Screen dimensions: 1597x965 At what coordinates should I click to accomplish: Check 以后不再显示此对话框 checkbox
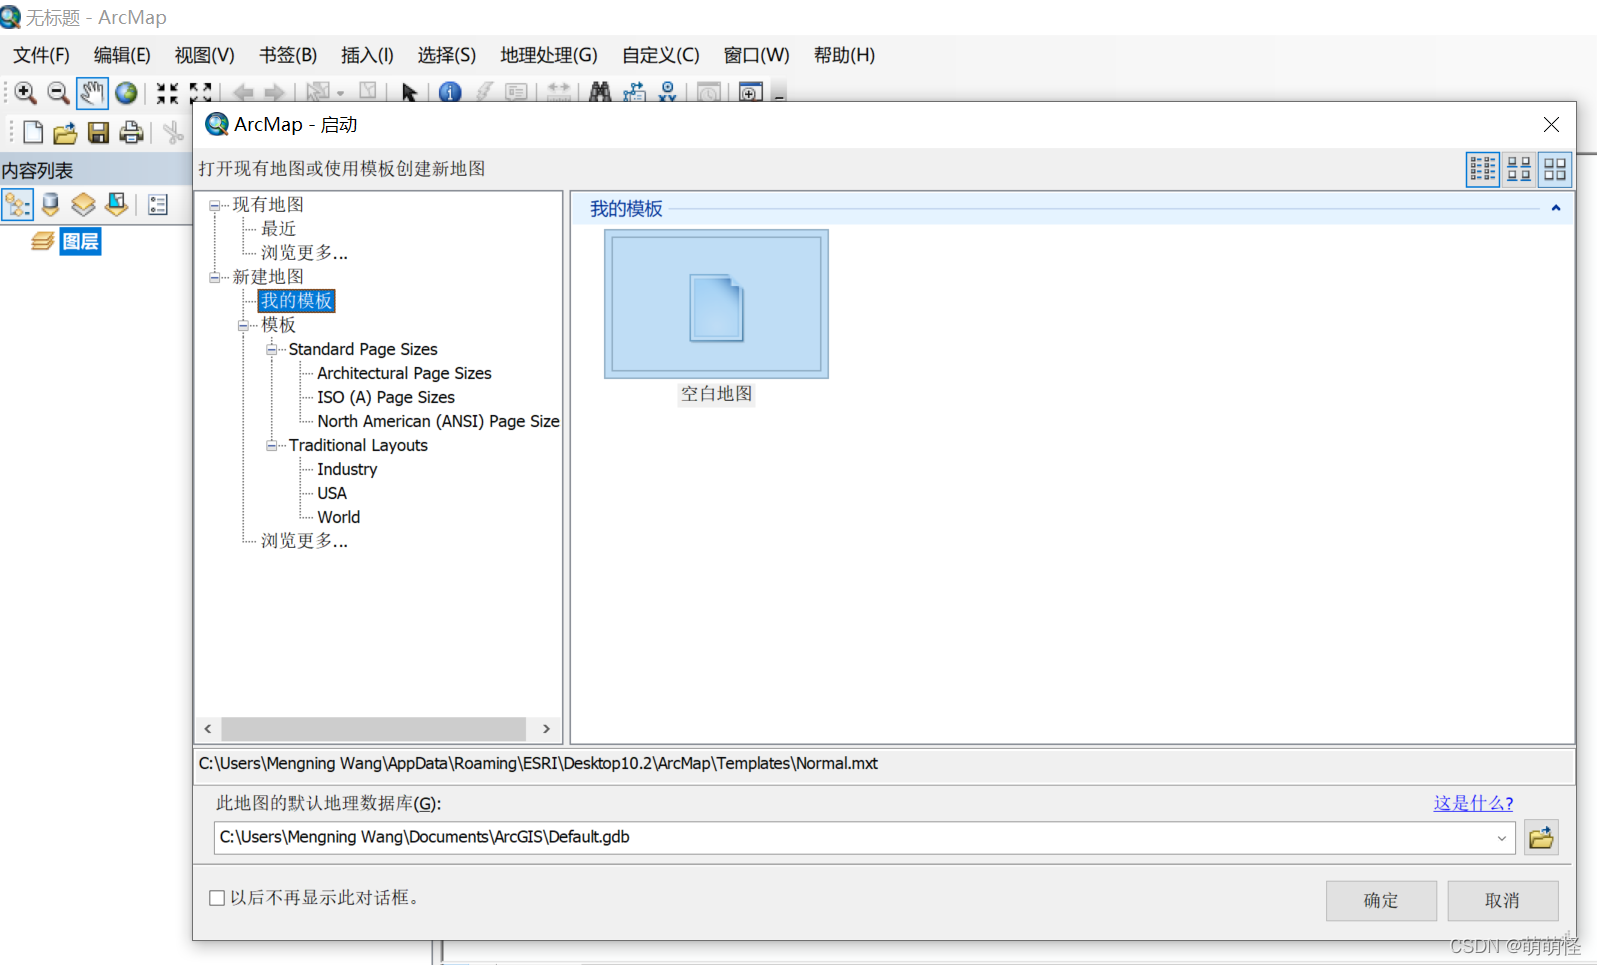(x=217, y=898)
